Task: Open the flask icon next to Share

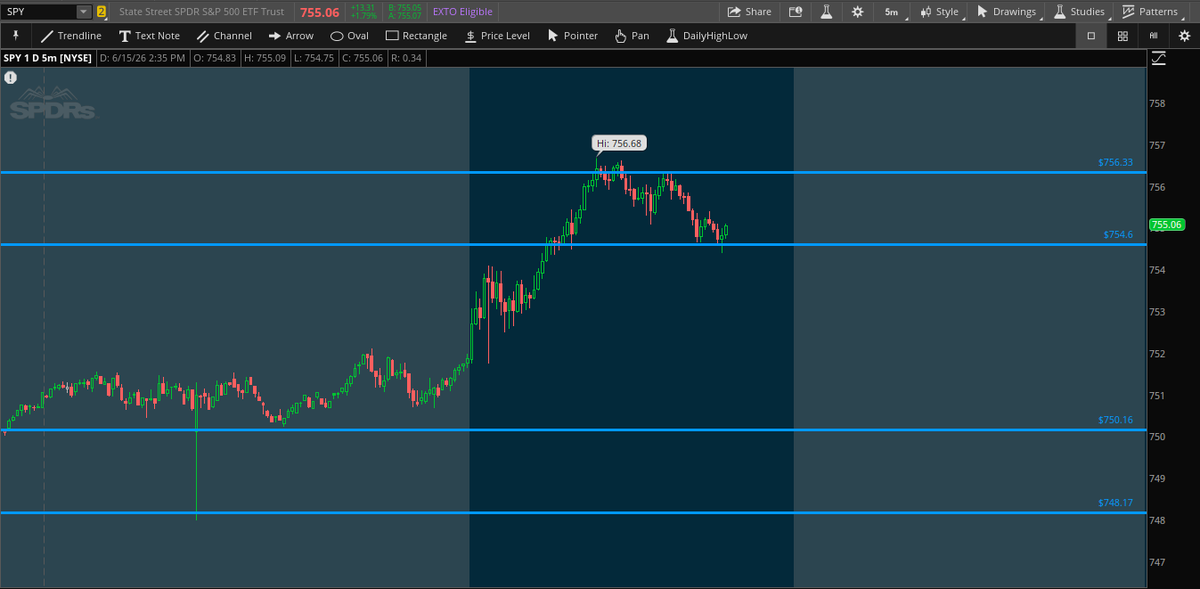Action: point(826,12)
